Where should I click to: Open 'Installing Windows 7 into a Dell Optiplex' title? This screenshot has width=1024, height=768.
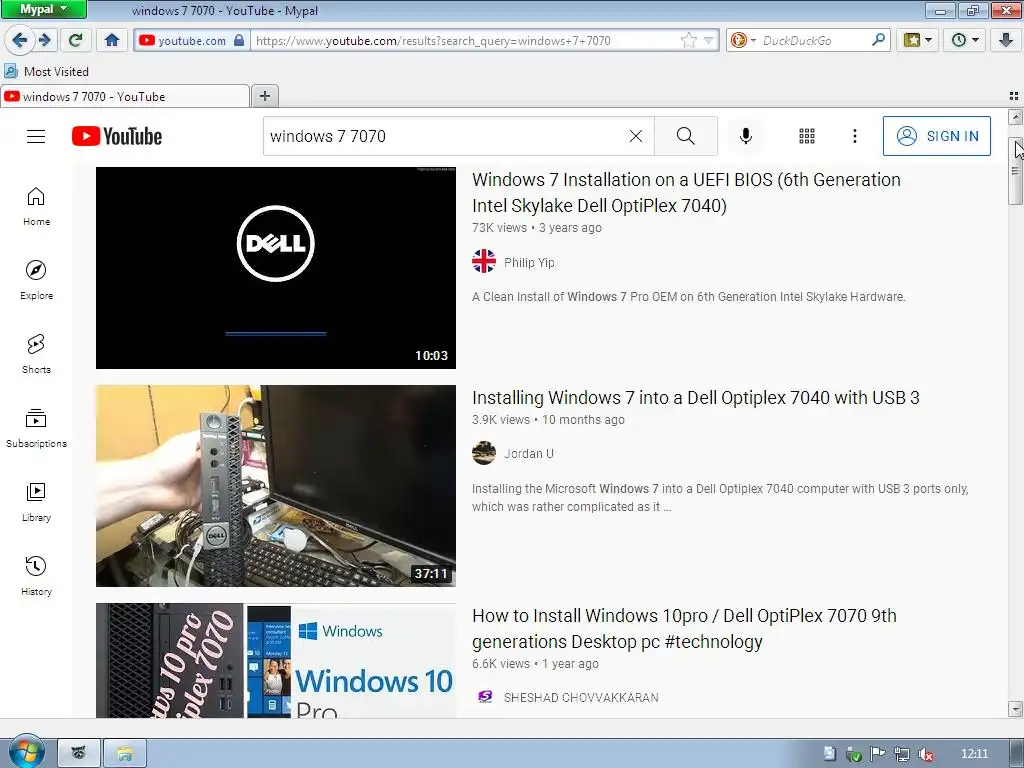[x=696, y=398]
